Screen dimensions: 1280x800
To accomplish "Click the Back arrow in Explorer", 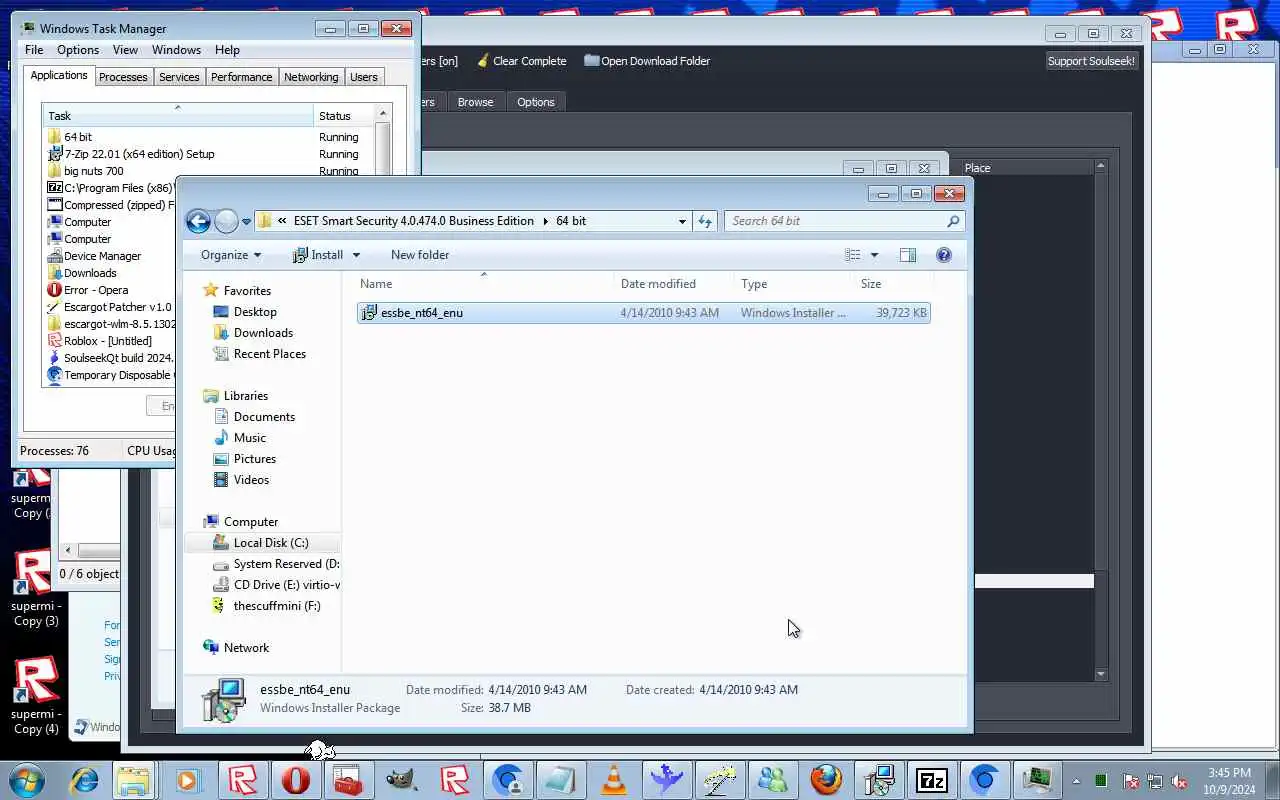I will (x=198, y=221).
